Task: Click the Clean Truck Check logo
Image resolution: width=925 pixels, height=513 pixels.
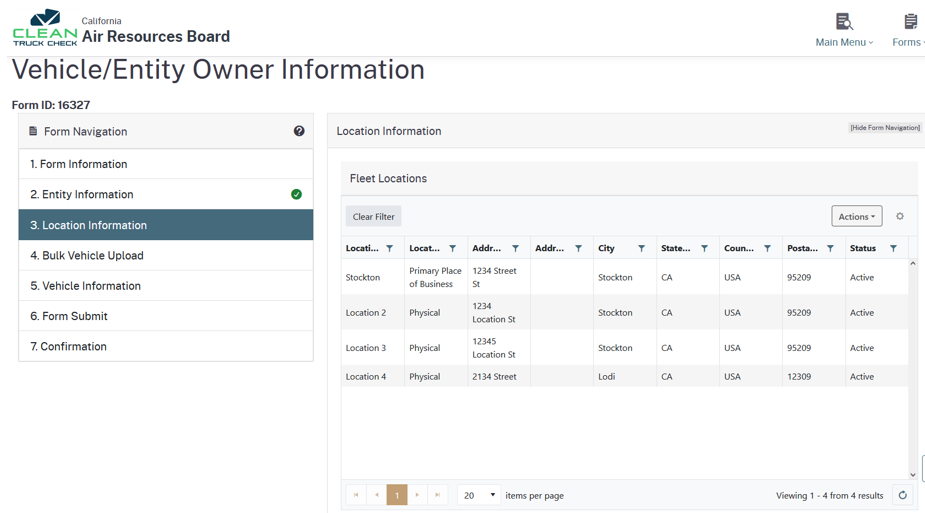Action: coord(45,28)
